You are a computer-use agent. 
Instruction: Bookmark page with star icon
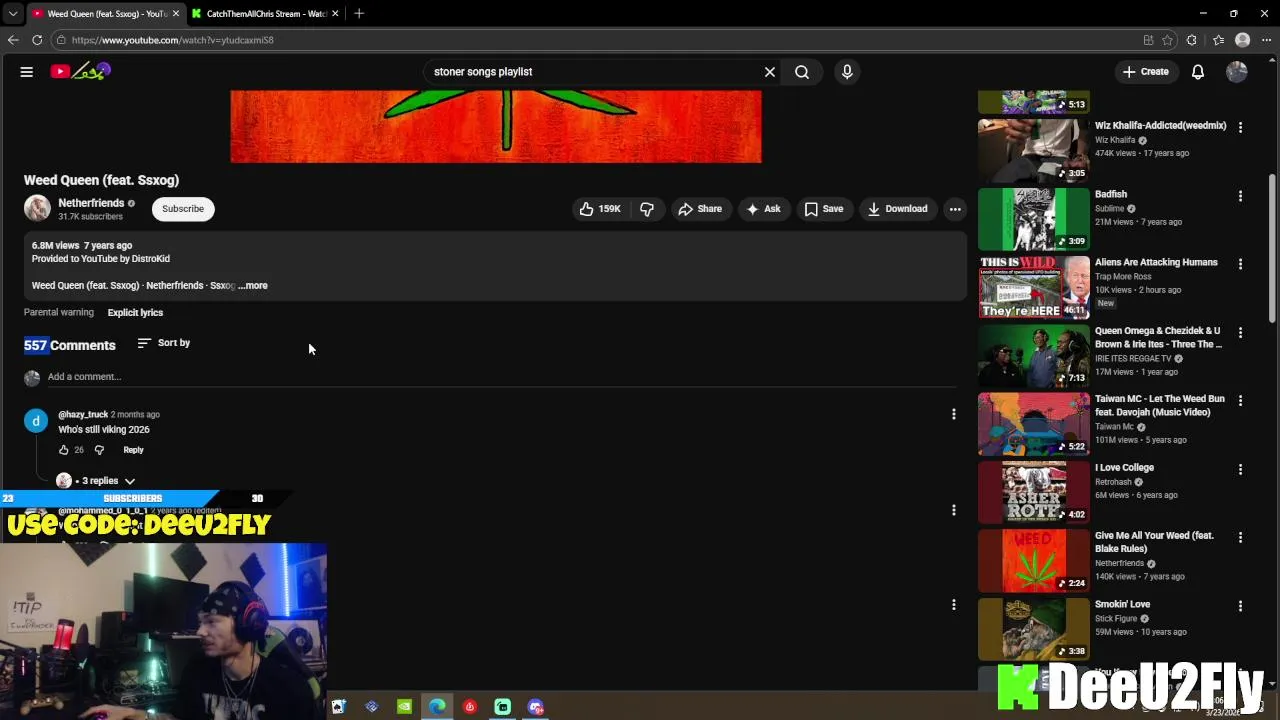pos(1167,40)
